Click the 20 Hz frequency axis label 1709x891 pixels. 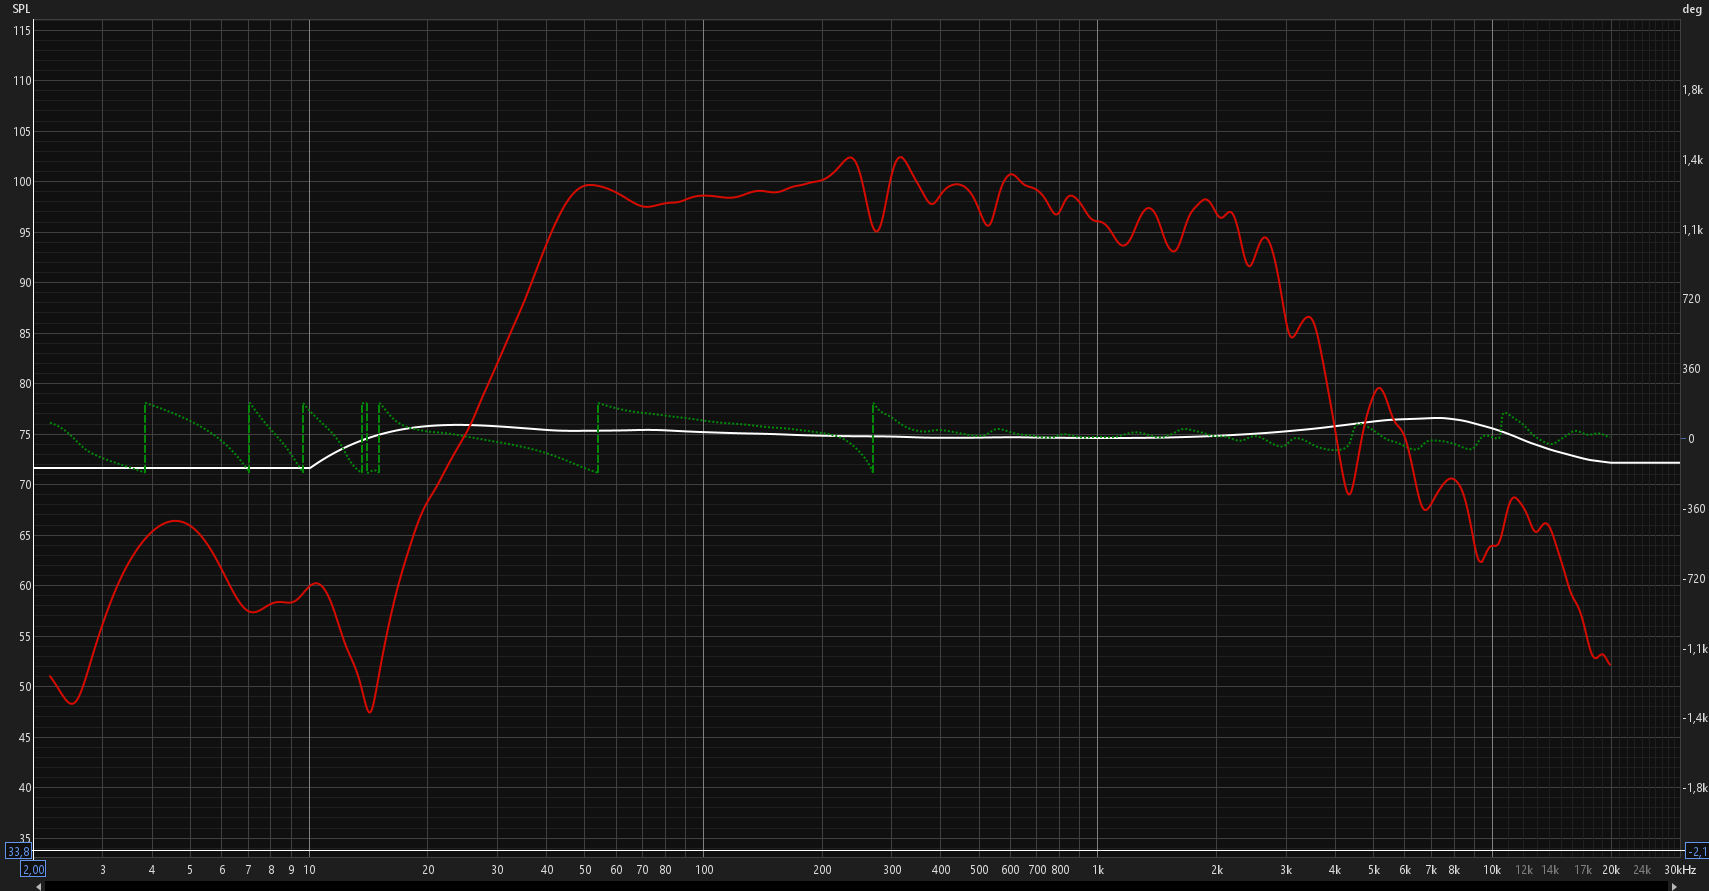coord(428,870)
